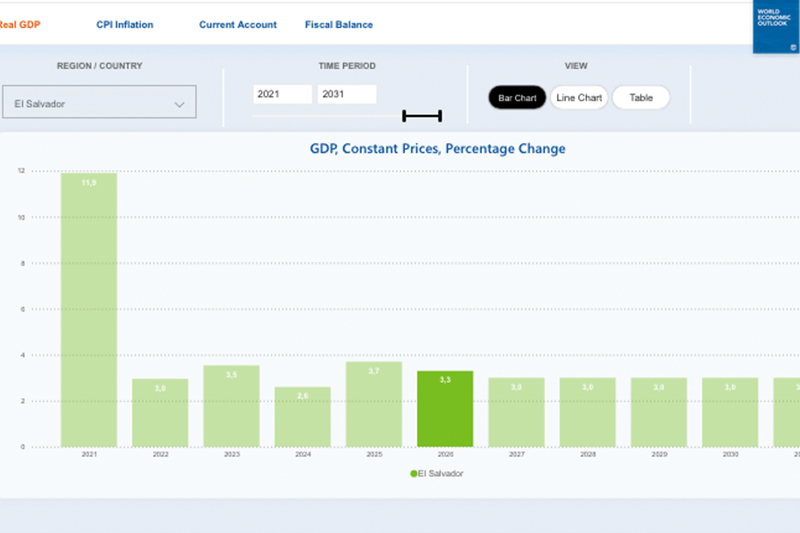Click the World Economic Outlook logo
The width and height of the screenshot is (800, 533).
pyautogui.click(x=775, y=26)
